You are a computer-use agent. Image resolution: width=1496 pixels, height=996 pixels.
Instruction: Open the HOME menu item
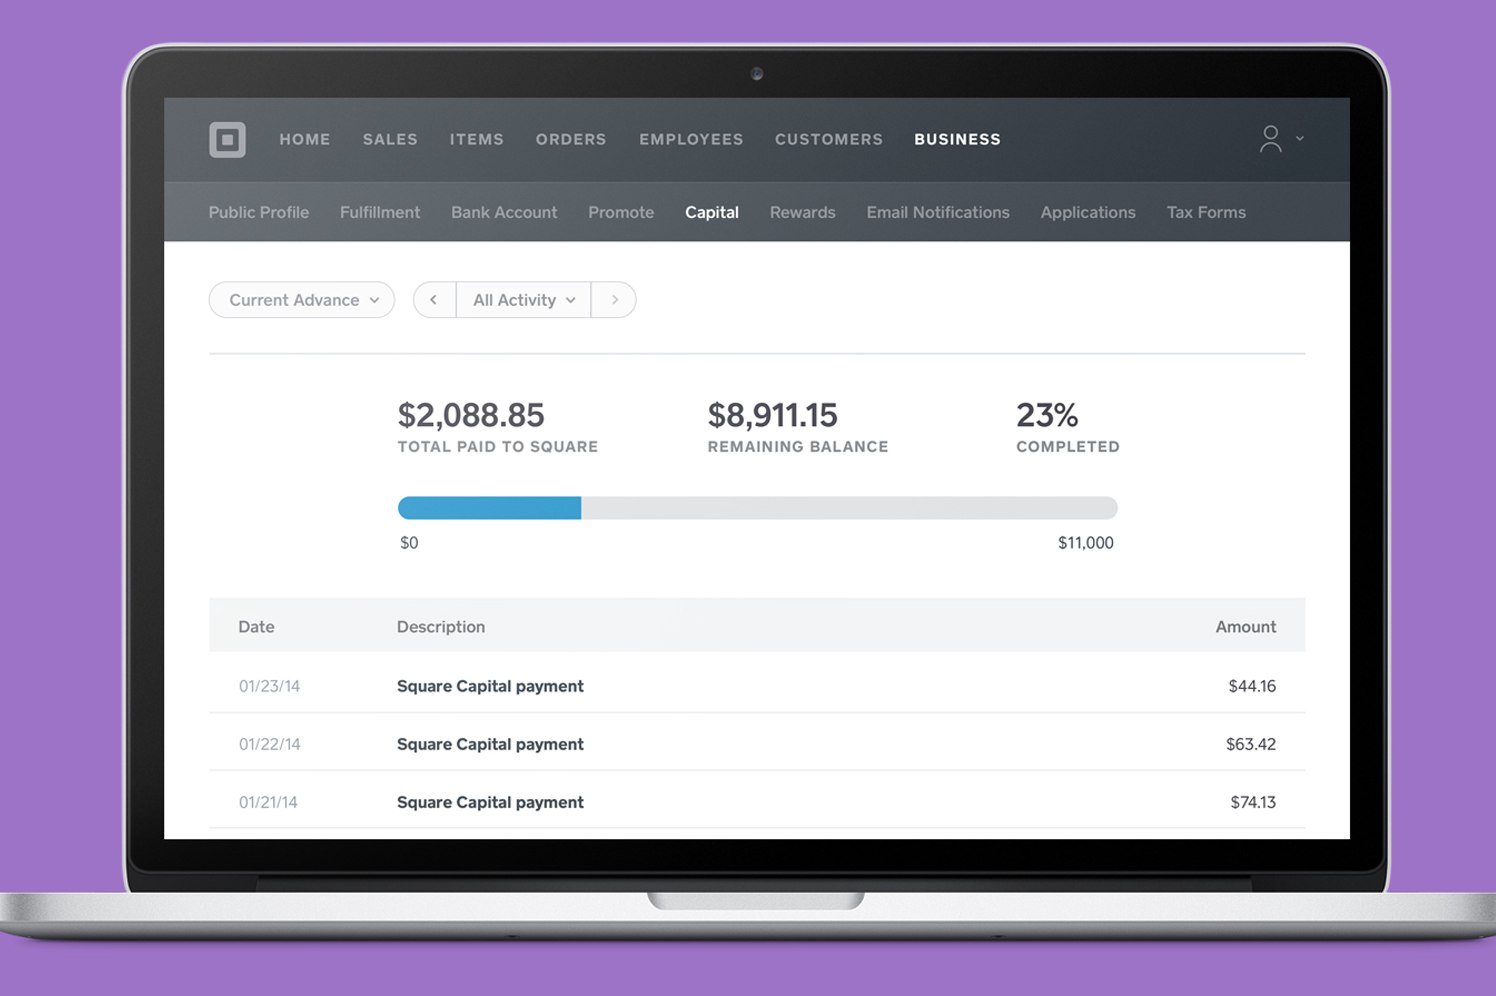click(x=305, y=139)
